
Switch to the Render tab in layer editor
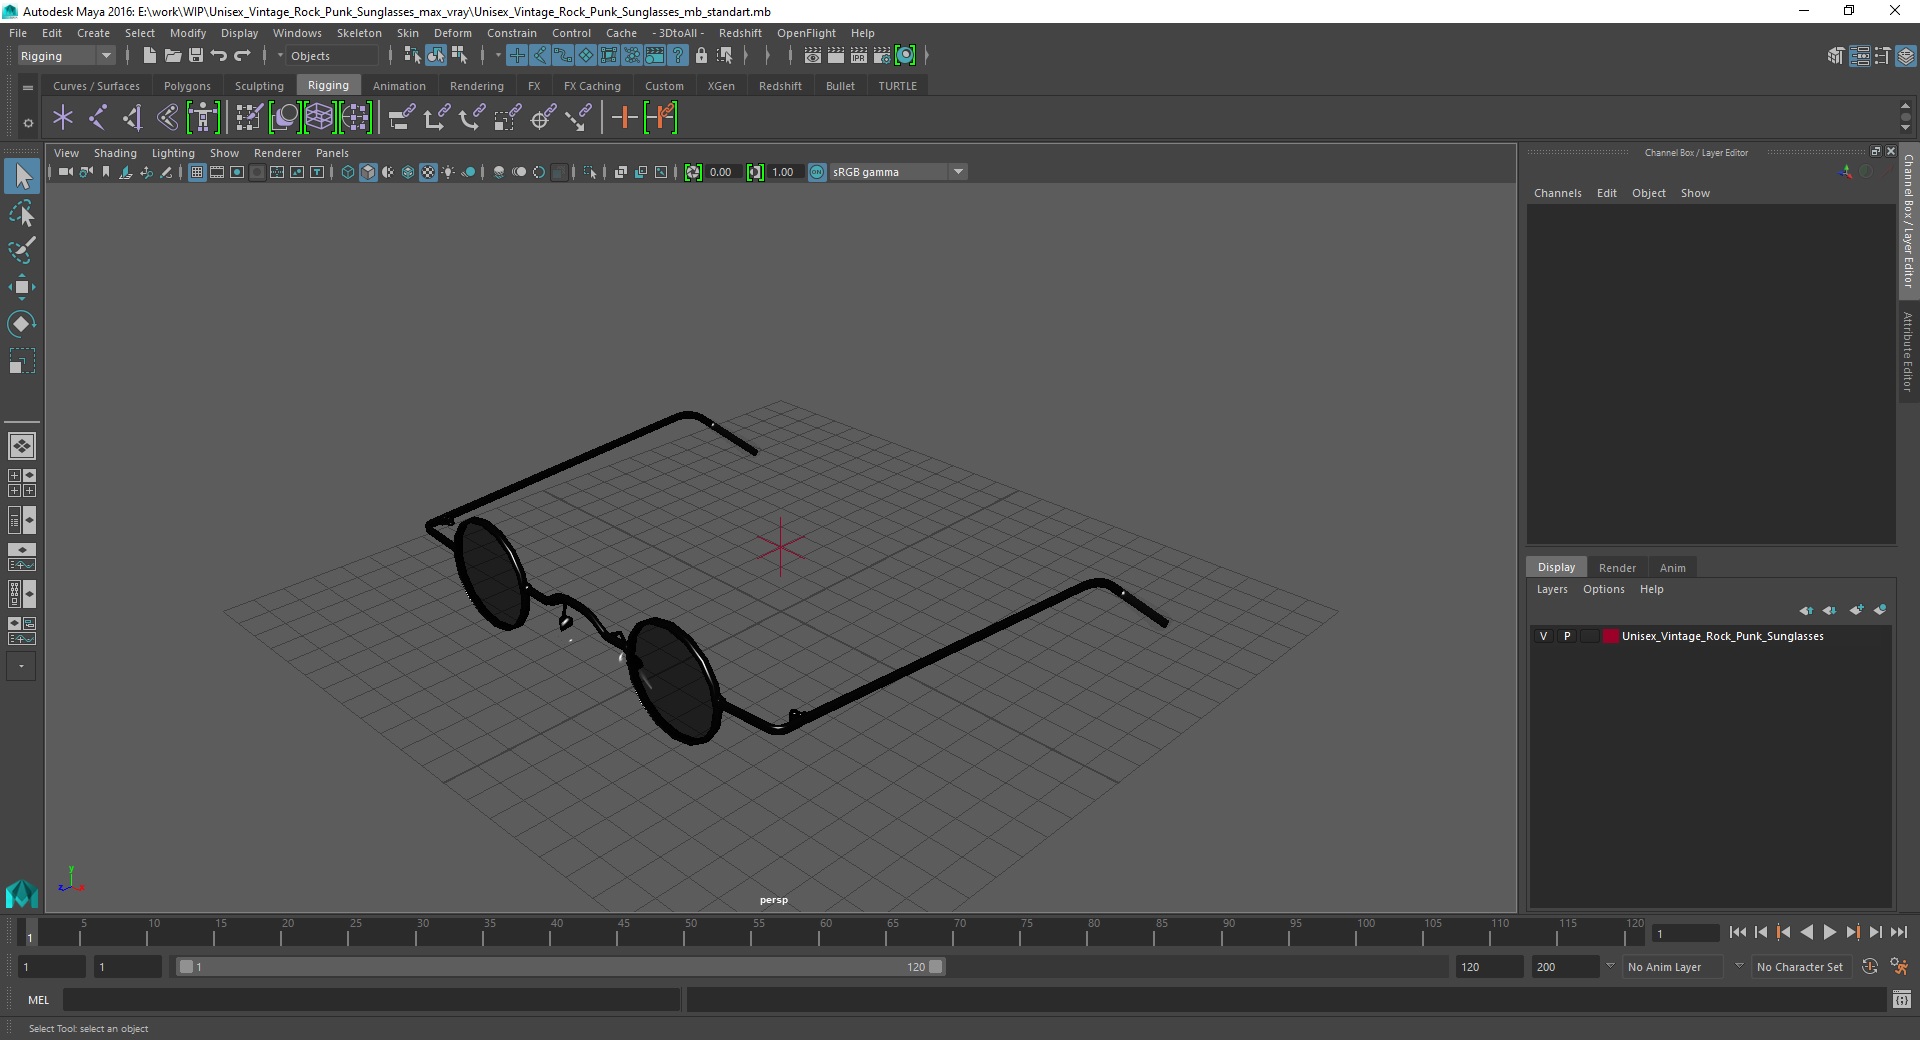pyautogui.click(x=1617, y=567)
